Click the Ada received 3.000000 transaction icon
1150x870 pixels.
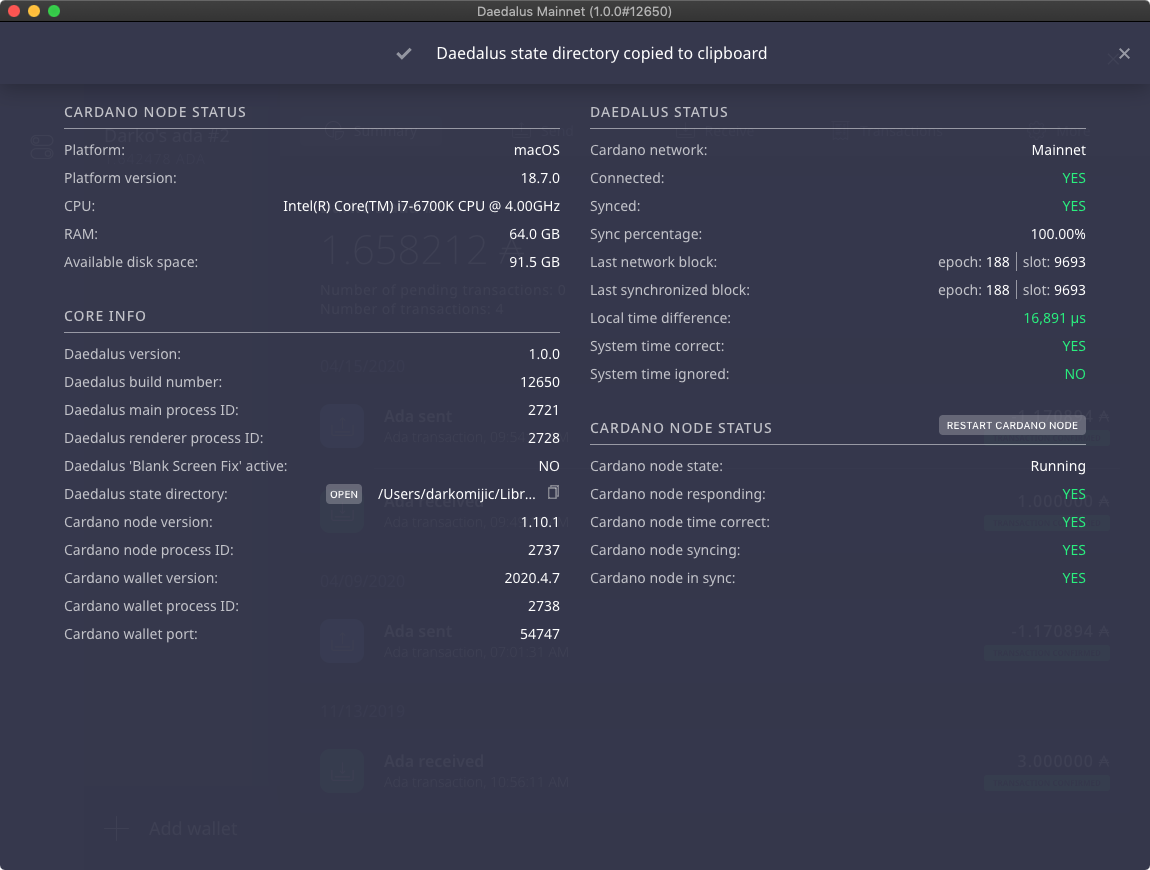click(342, 770)
